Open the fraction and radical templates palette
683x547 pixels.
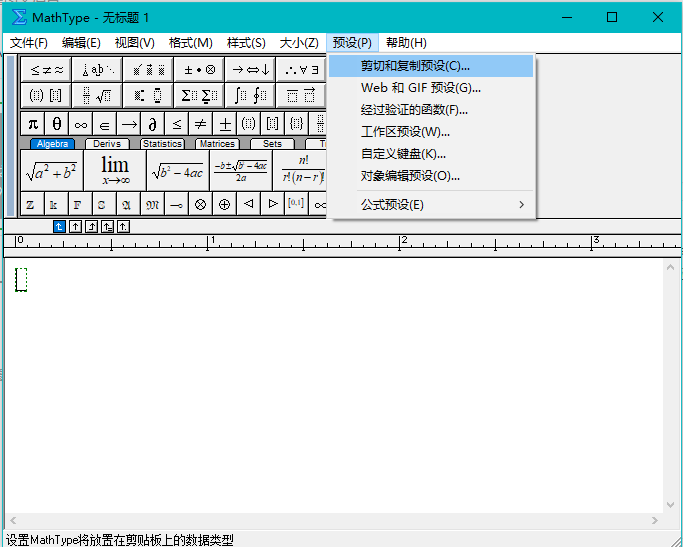tap(97, 95)
